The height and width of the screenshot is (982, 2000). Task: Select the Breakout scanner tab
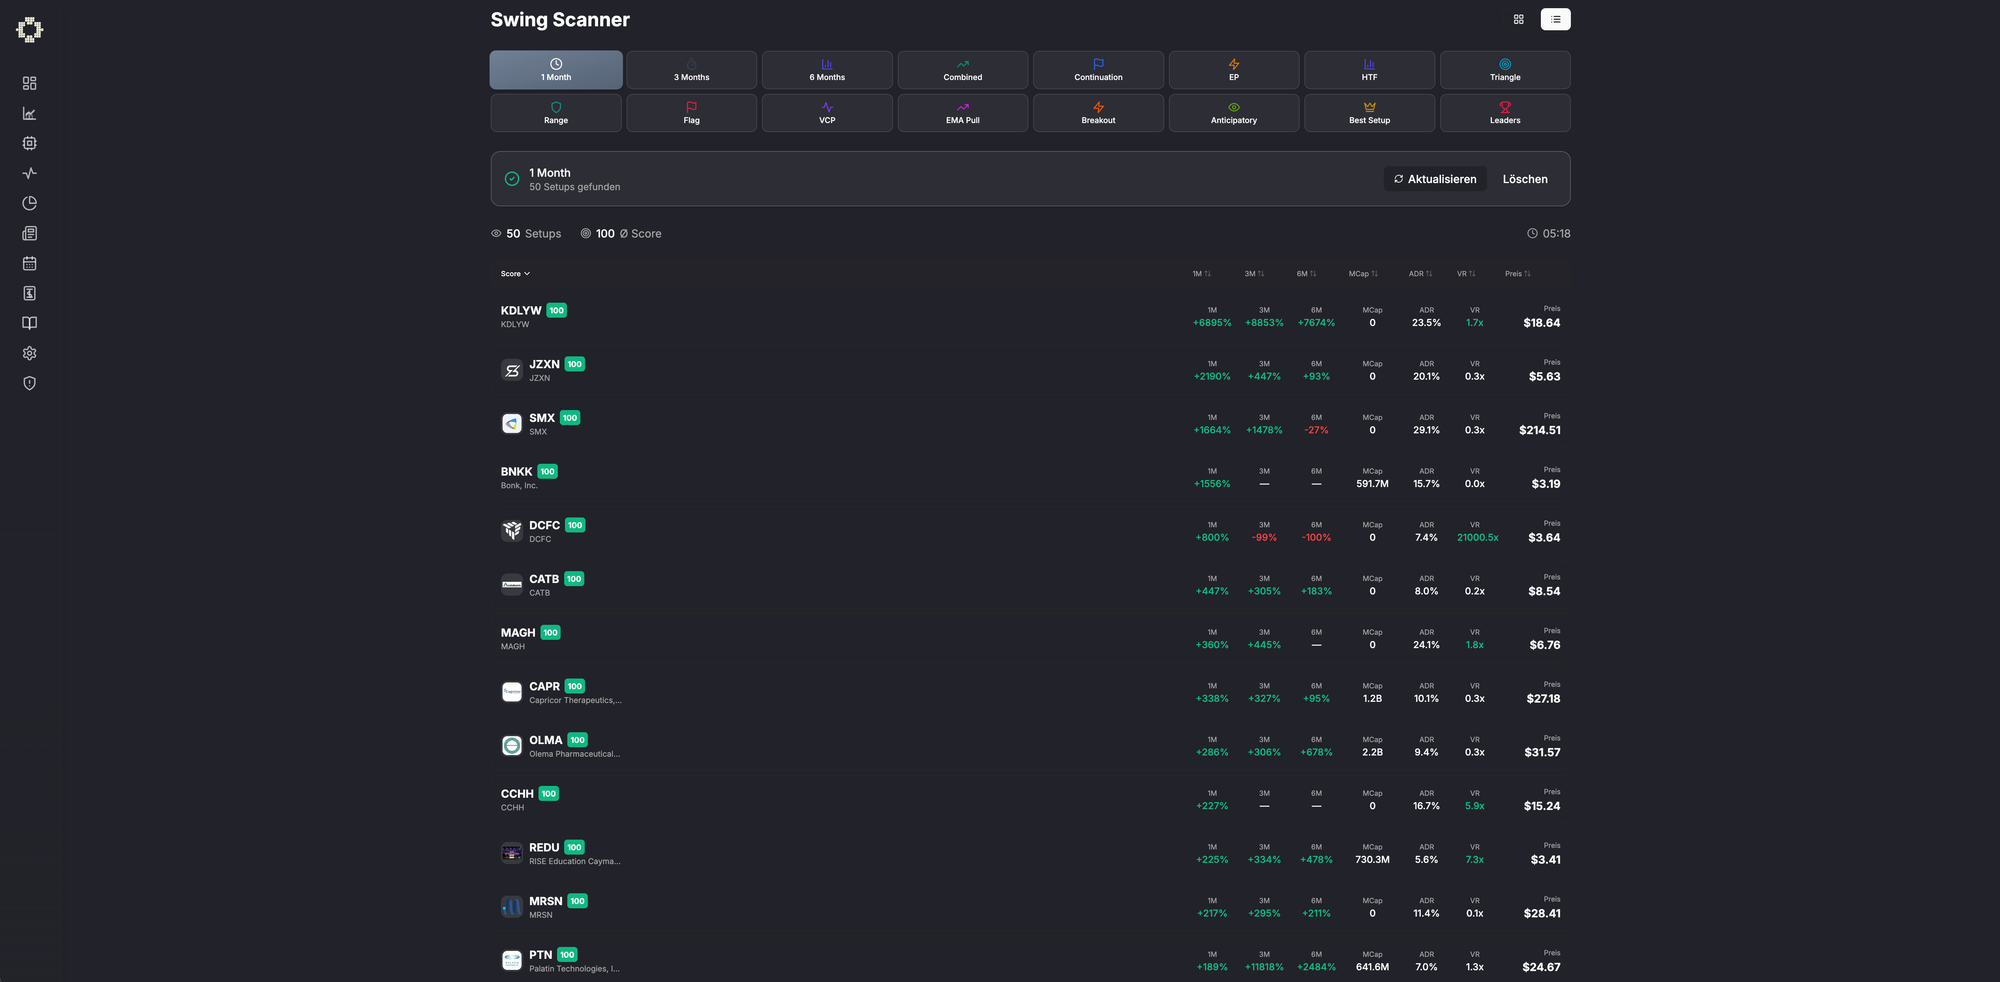tap(1098, 113)
